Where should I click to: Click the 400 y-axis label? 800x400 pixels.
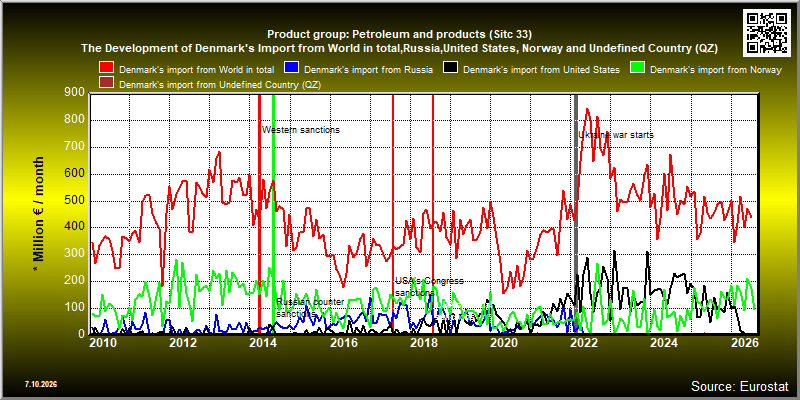74,228
